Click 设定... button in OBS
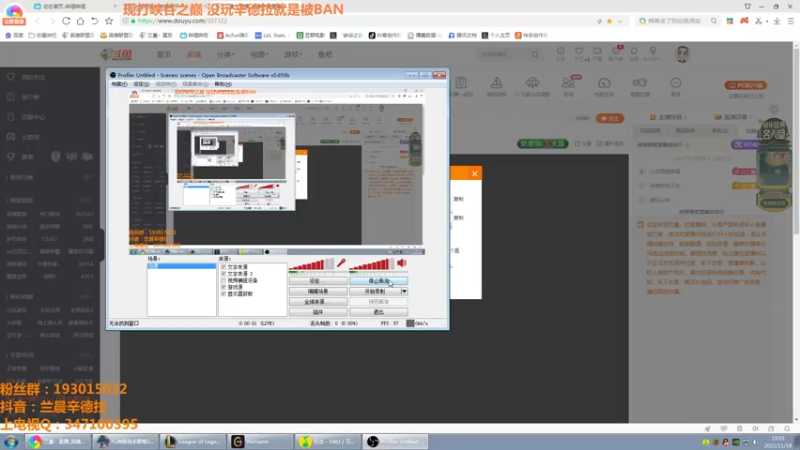The width and height of the screenshot is (800, 450). click(318, 281)
